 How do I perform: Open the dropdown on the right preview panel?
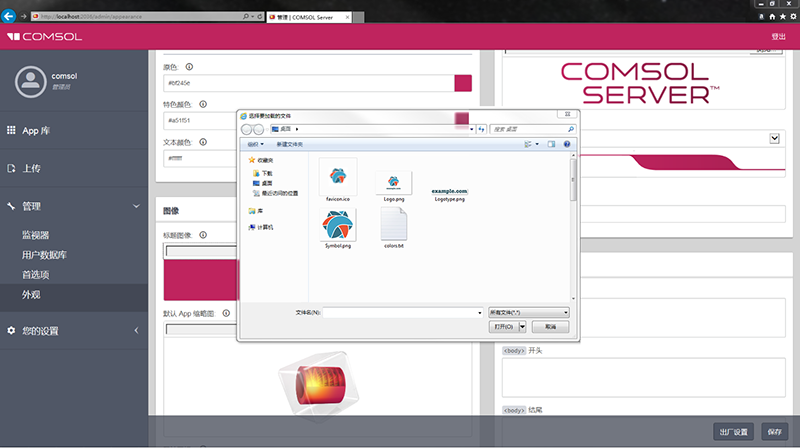(774, 139)
